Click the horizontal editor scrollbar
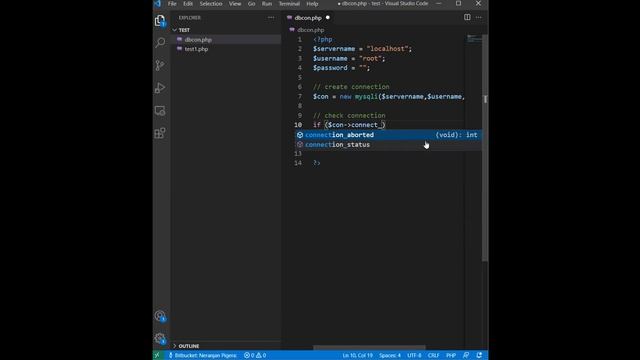Viewport: 640px width, 360px height. tap(369, 347)
